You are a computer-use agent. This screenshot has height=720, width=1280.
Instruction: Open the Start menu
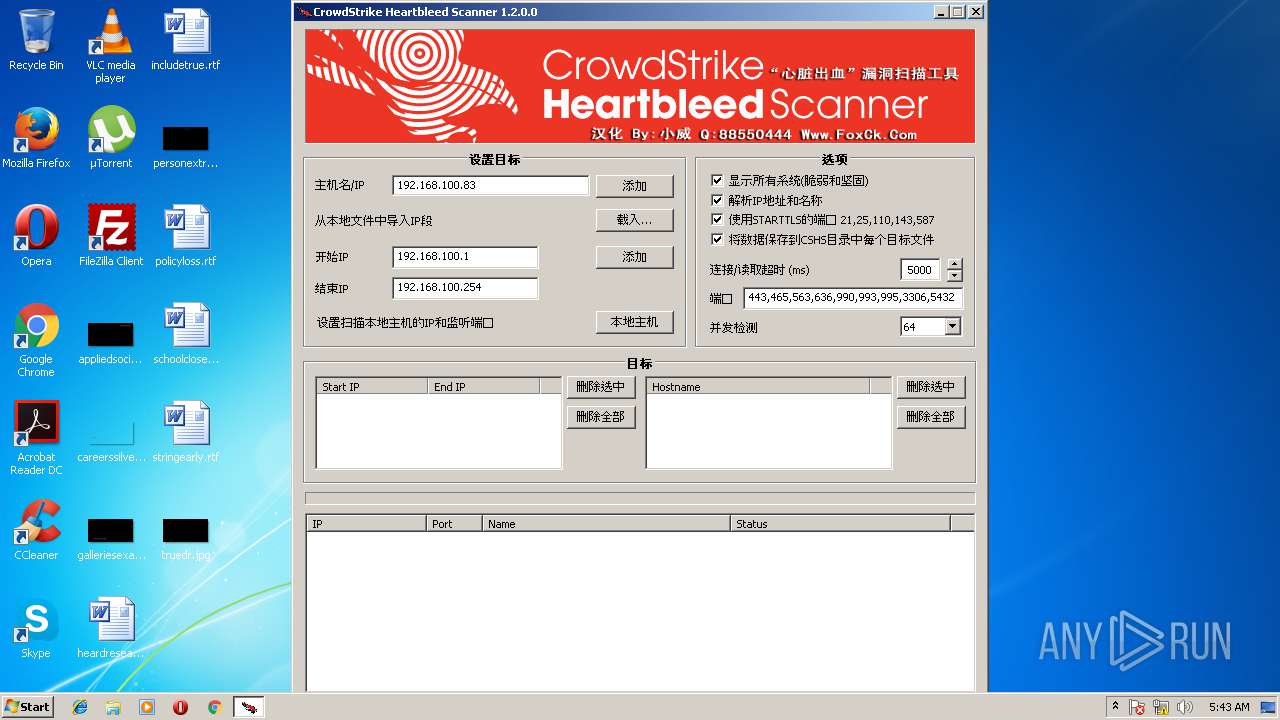click(27, 707)
